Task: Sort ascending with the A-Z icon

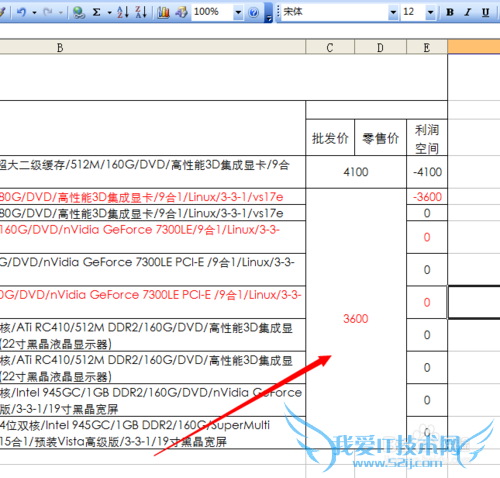Action: coord(123,13)
